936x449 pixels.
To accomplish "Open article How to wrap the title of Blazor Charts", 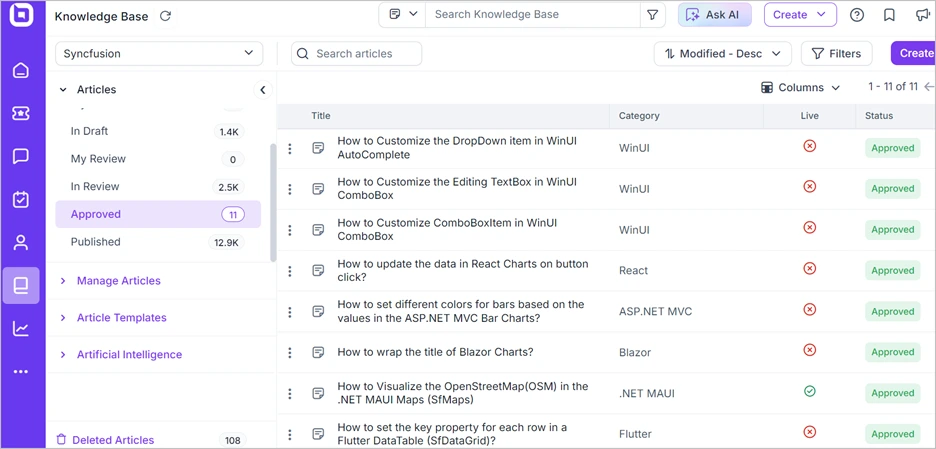I will (435, 352).
